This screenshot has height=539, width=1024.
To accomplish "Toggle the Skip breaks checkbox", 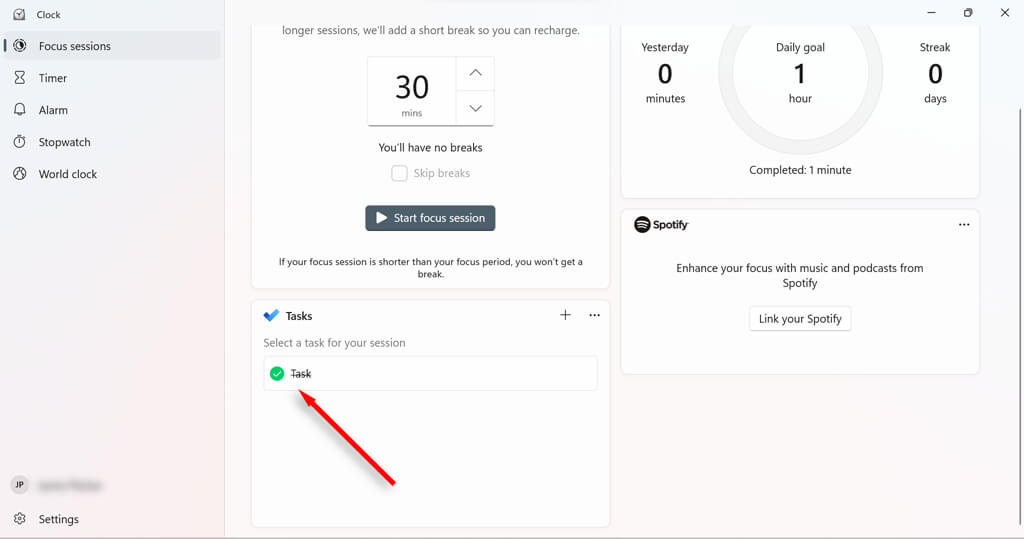I will [x=399, y=173].
